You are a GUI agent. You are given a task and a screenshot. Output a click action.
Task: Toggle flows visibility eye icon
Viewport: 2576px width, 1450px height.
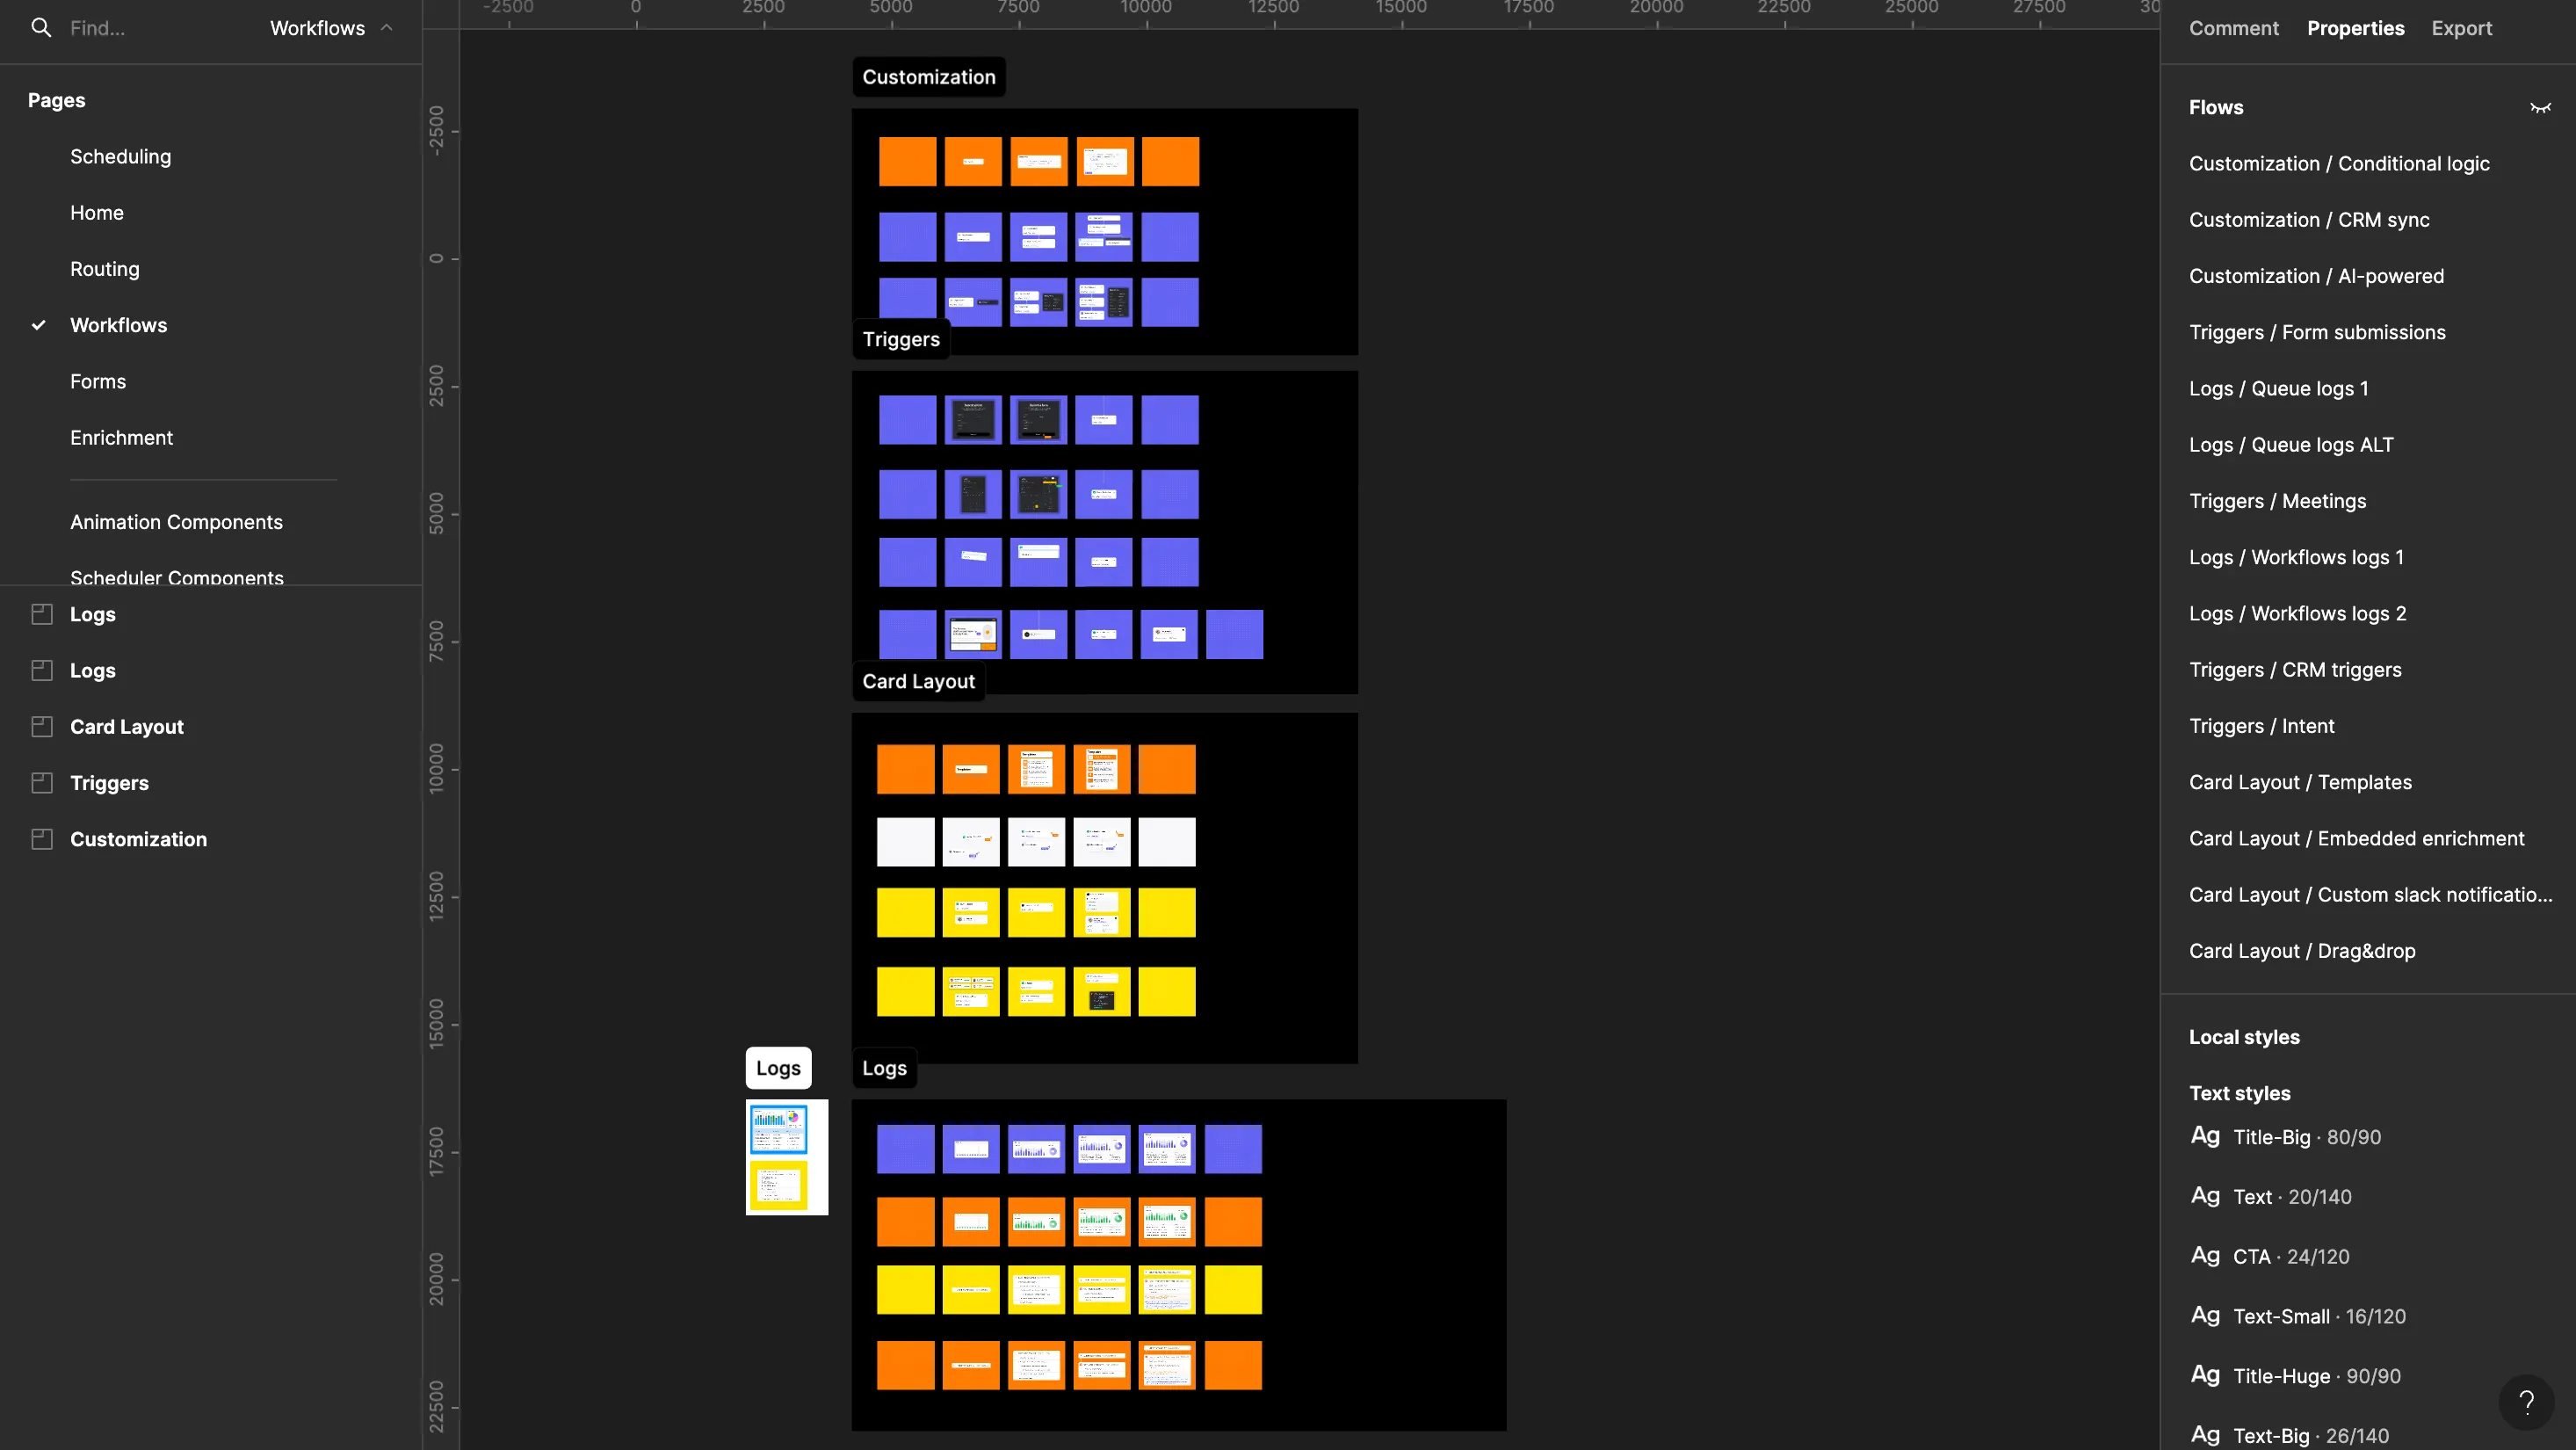pyautogui.click(x=2540, y=108)
